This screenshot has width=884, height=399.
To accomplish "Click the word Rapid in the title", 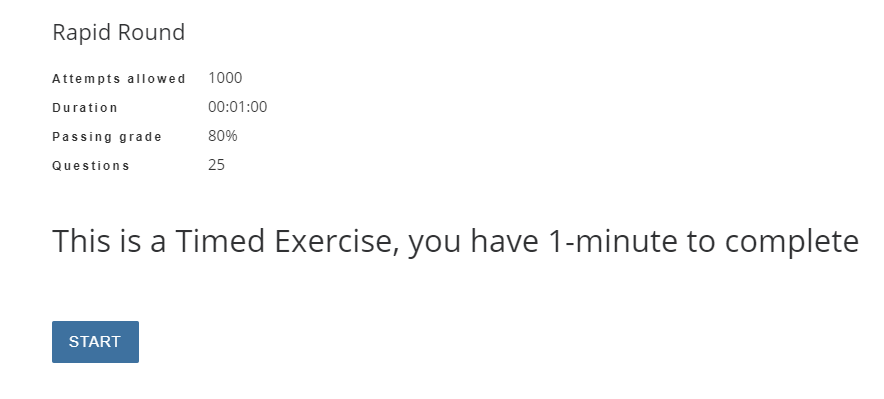I will pyautogui.click(x=79, y=33).
